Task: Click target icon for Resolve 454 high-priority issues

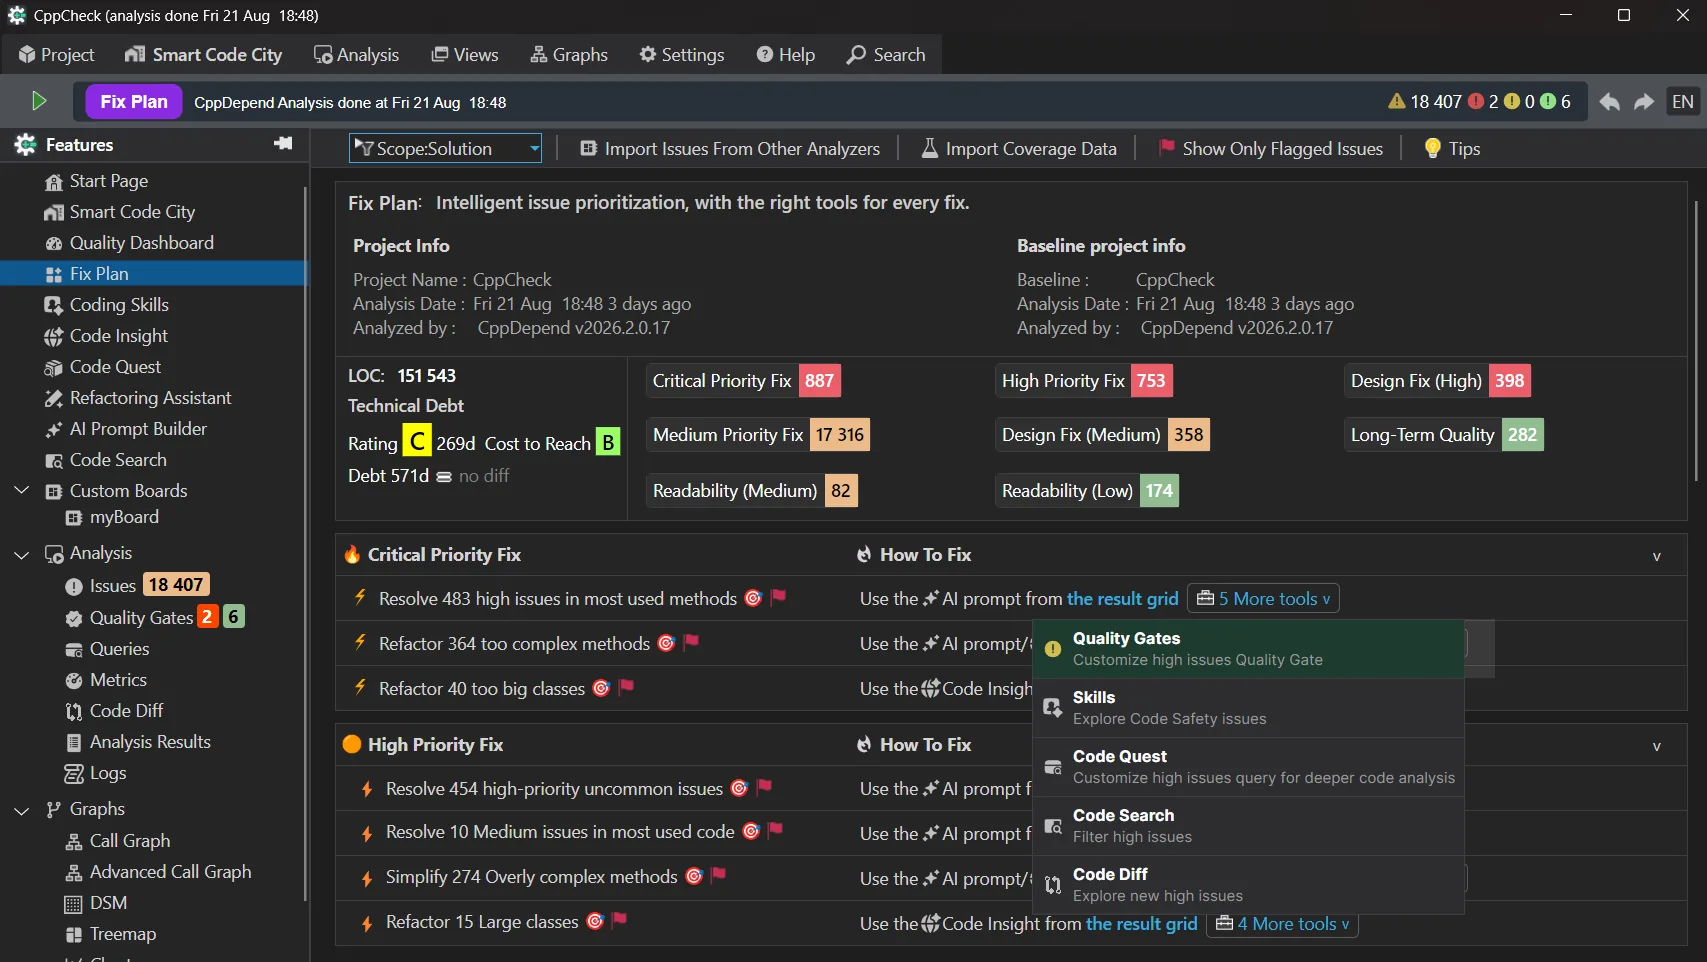Action: (x=739, y=788)
